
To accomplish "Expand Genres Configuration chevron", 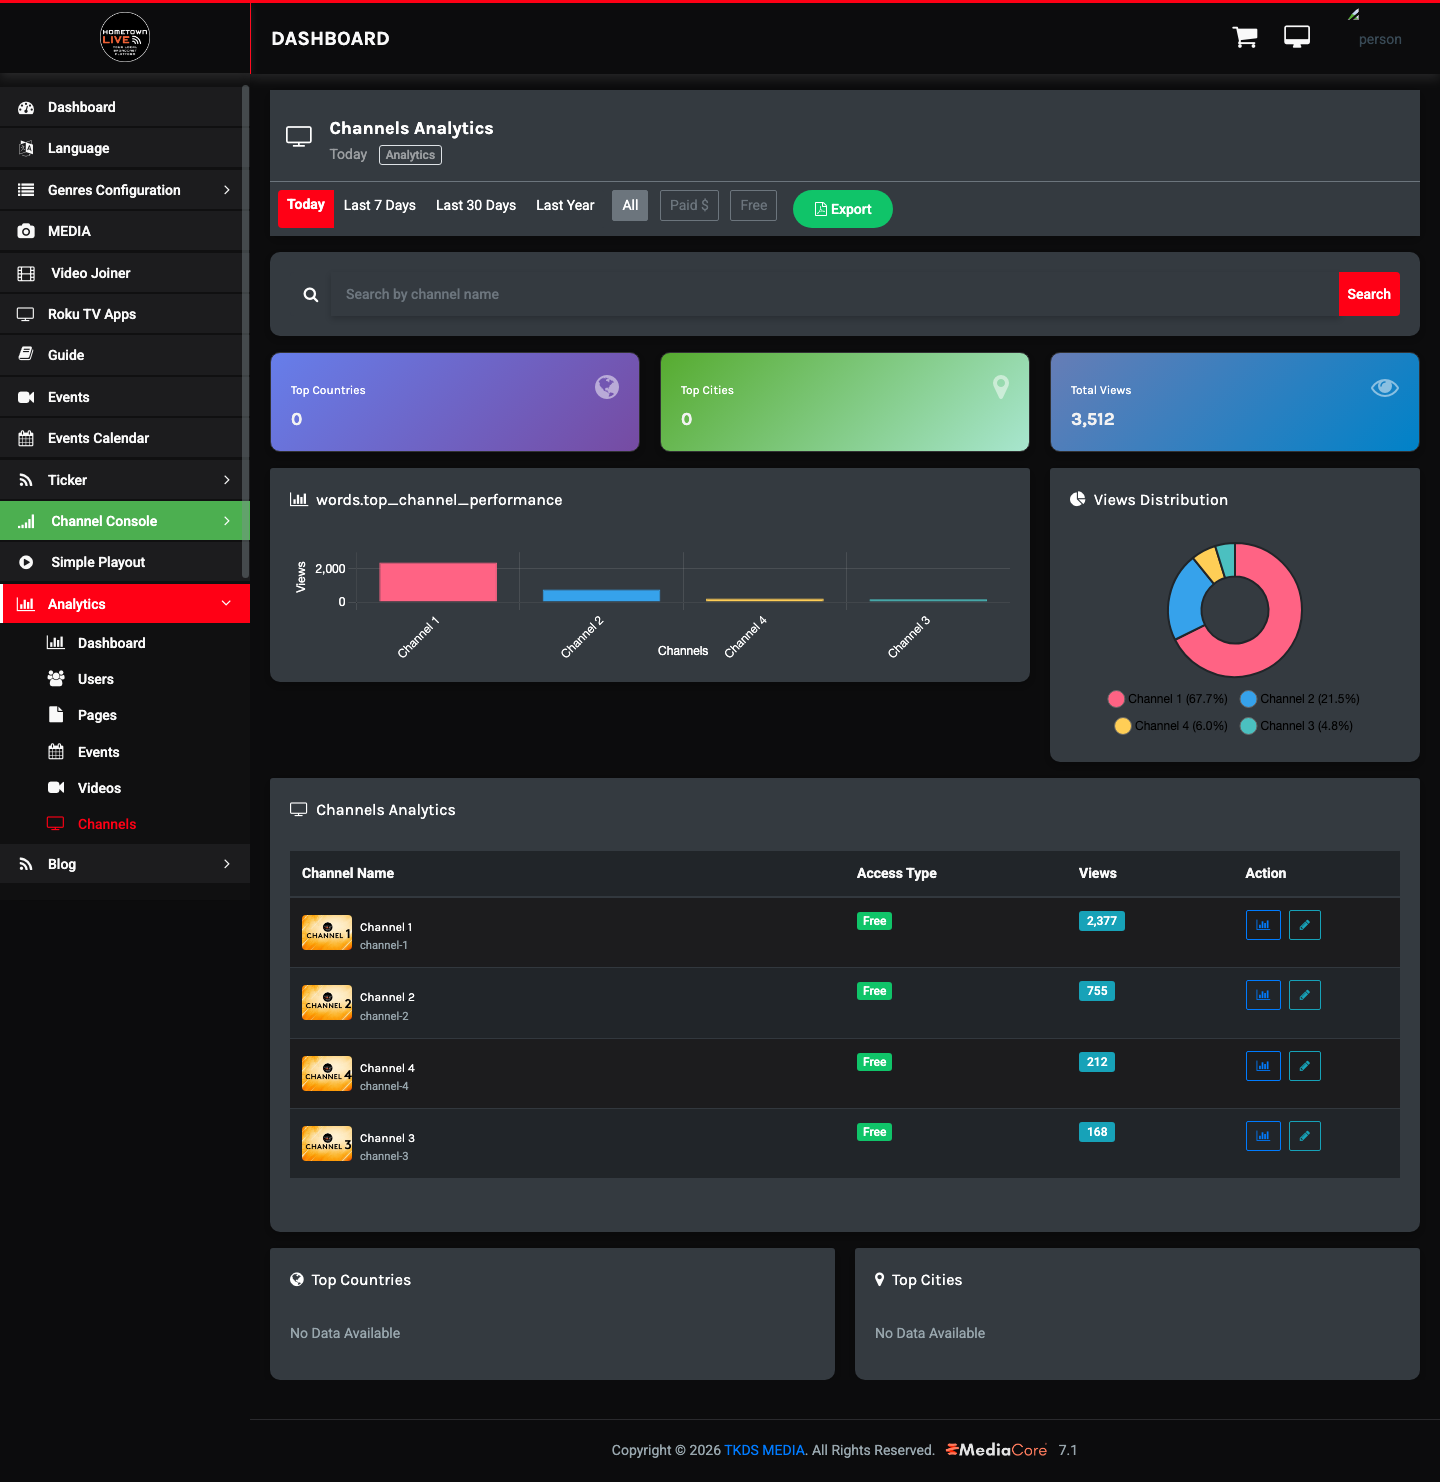I will tap(227, 190).
